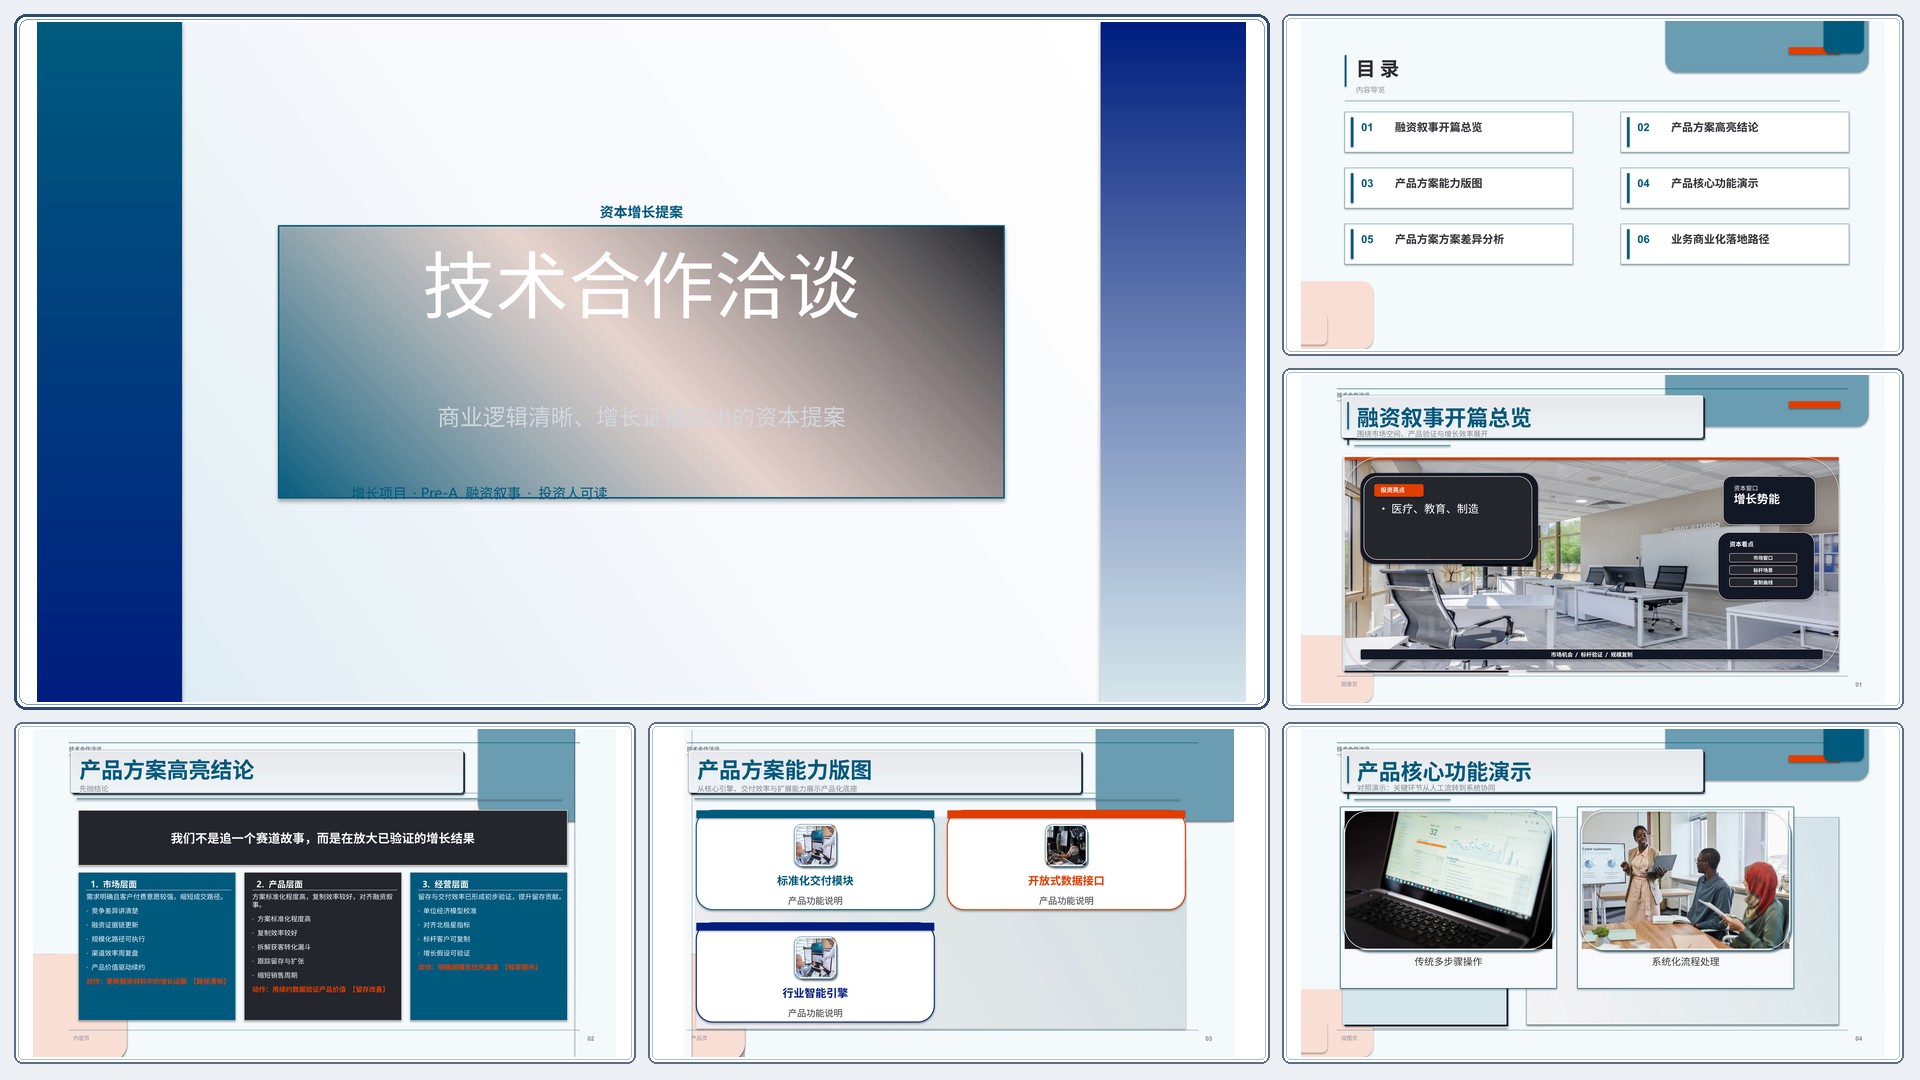Click the meeting photo above 系统化流程处理
Viewport: 1920px width, 1080px height.
tap(1685, 880)
